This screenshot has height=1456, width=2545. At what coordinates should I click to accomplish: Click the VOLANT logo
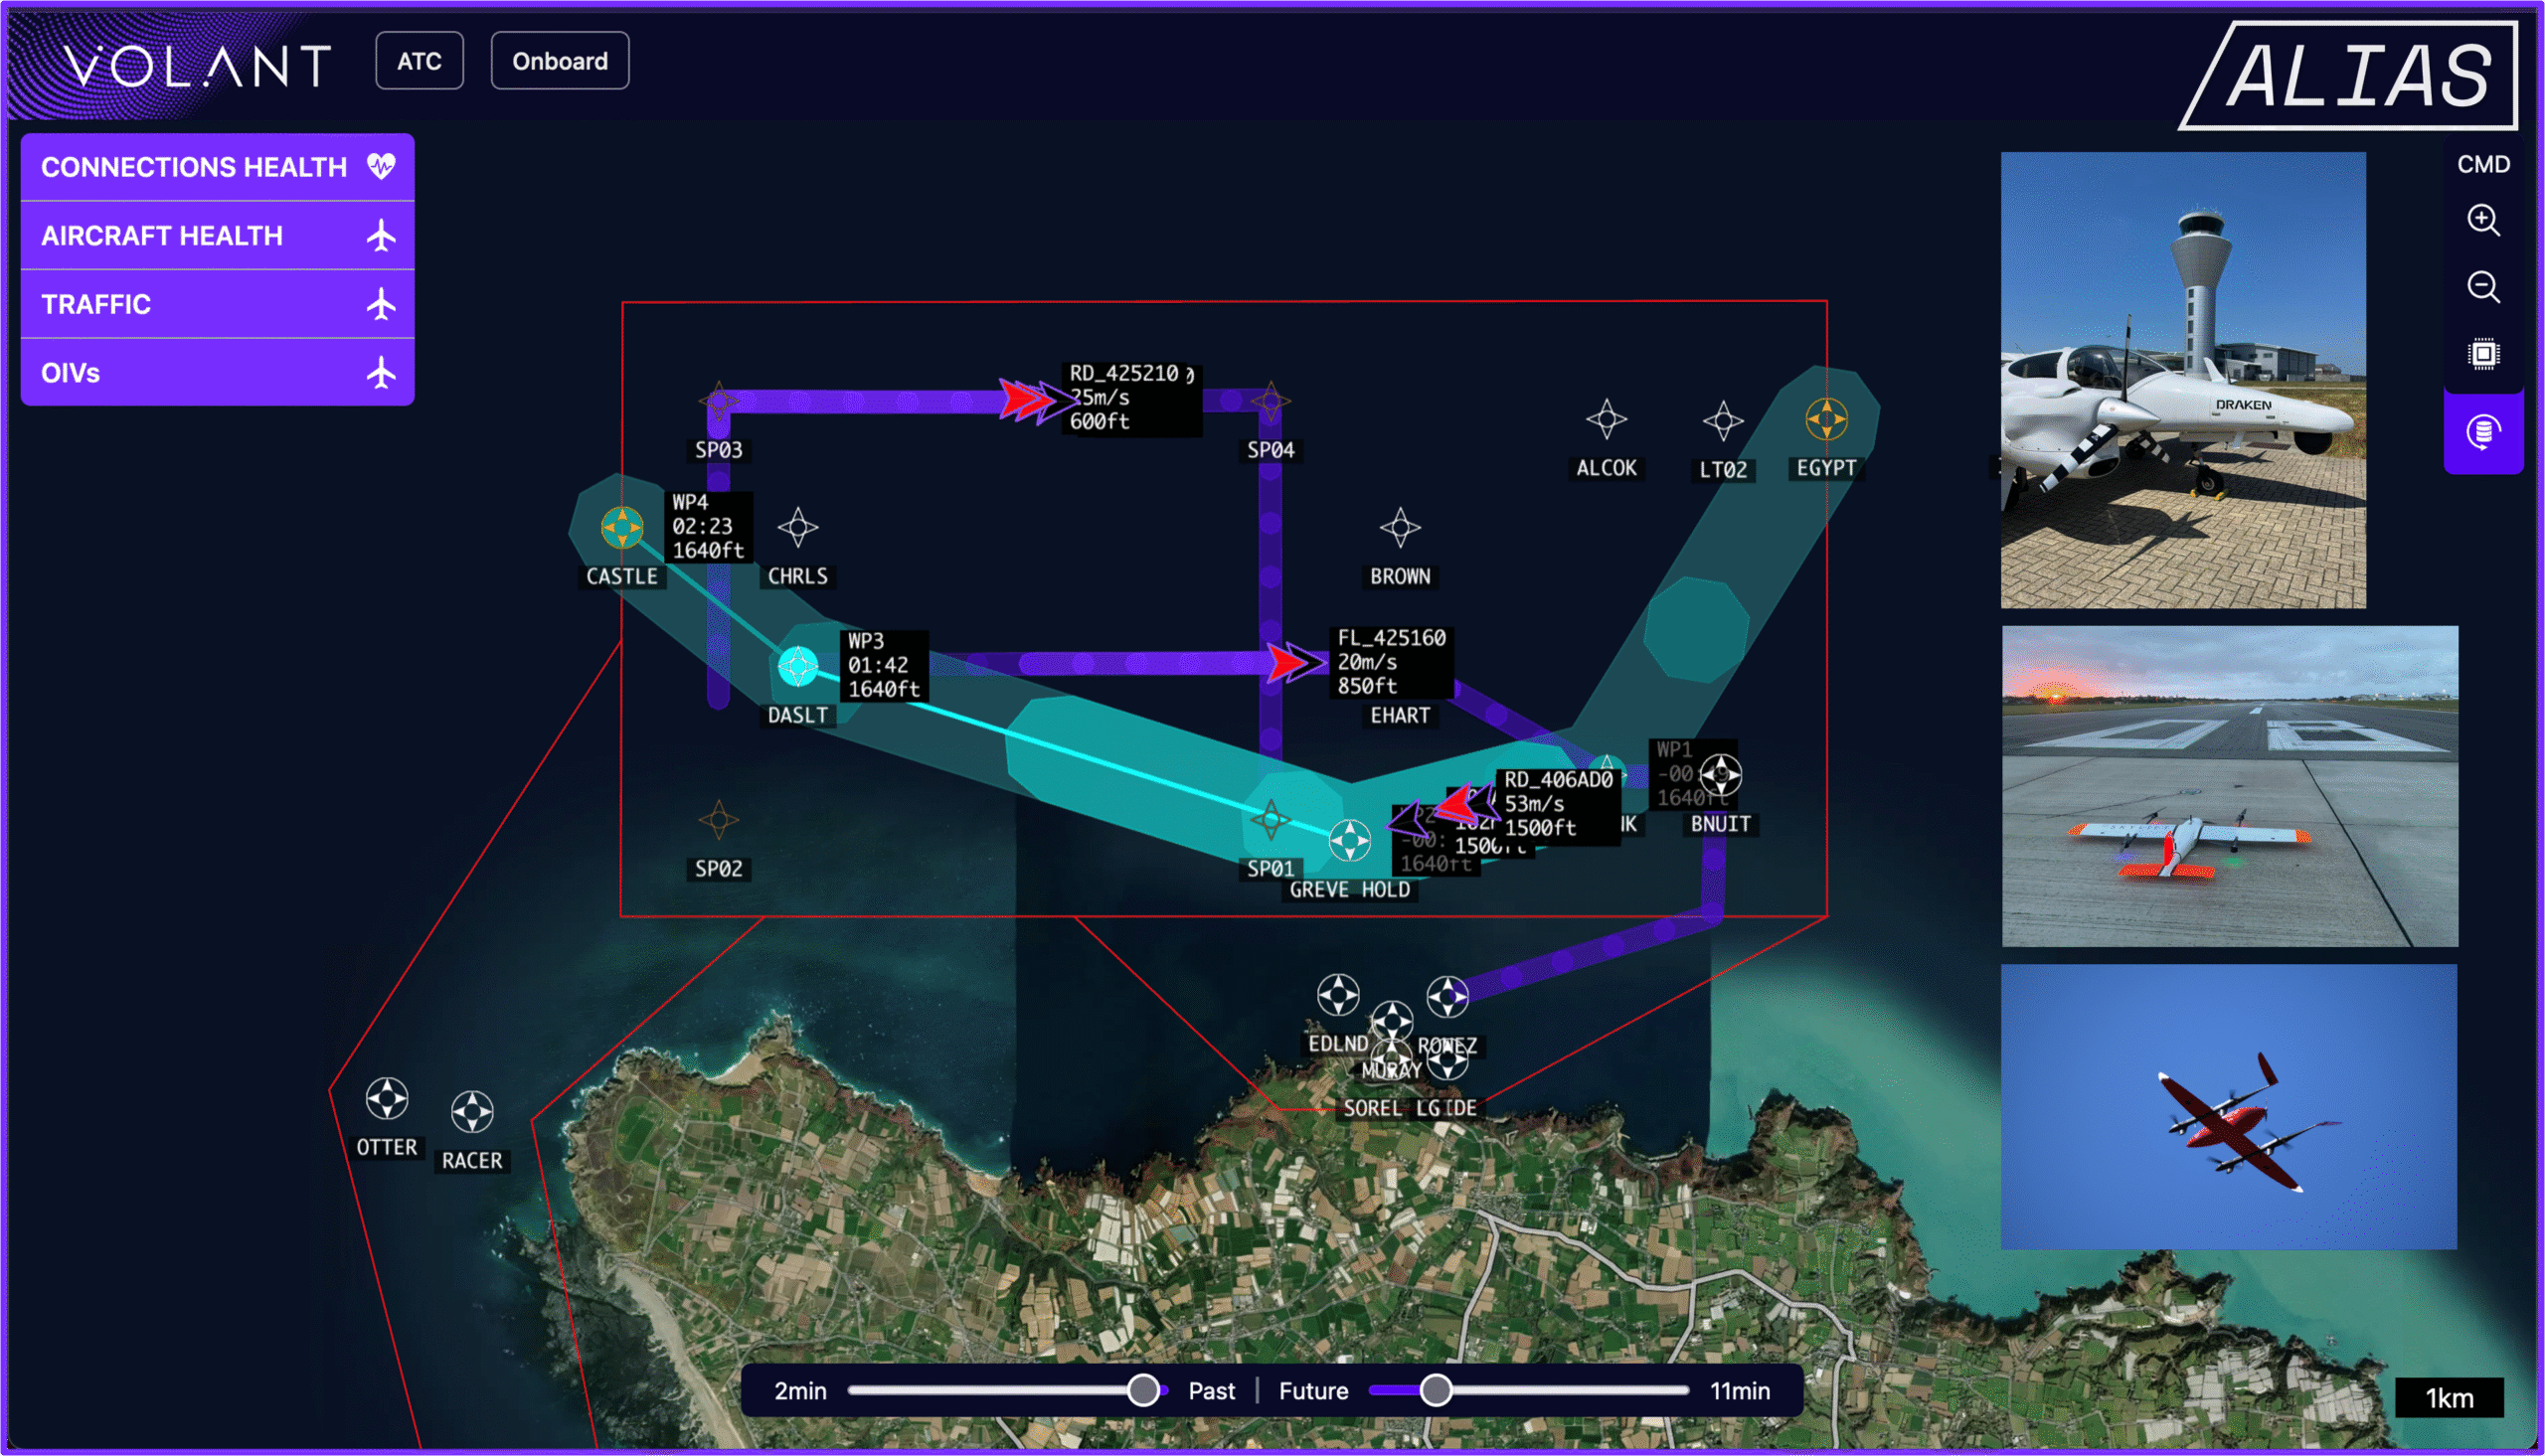coord(198,66)
